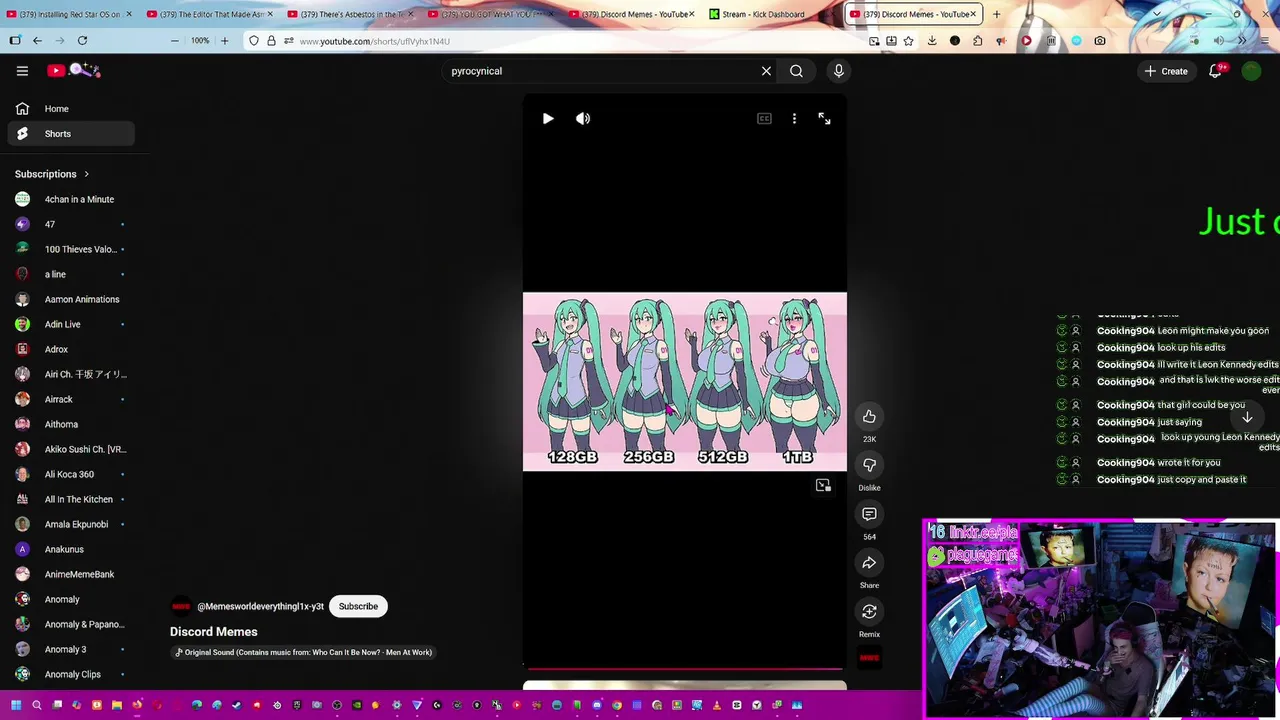Click the YouTube logo
The image size is (1280, 720).
[75, 70]
